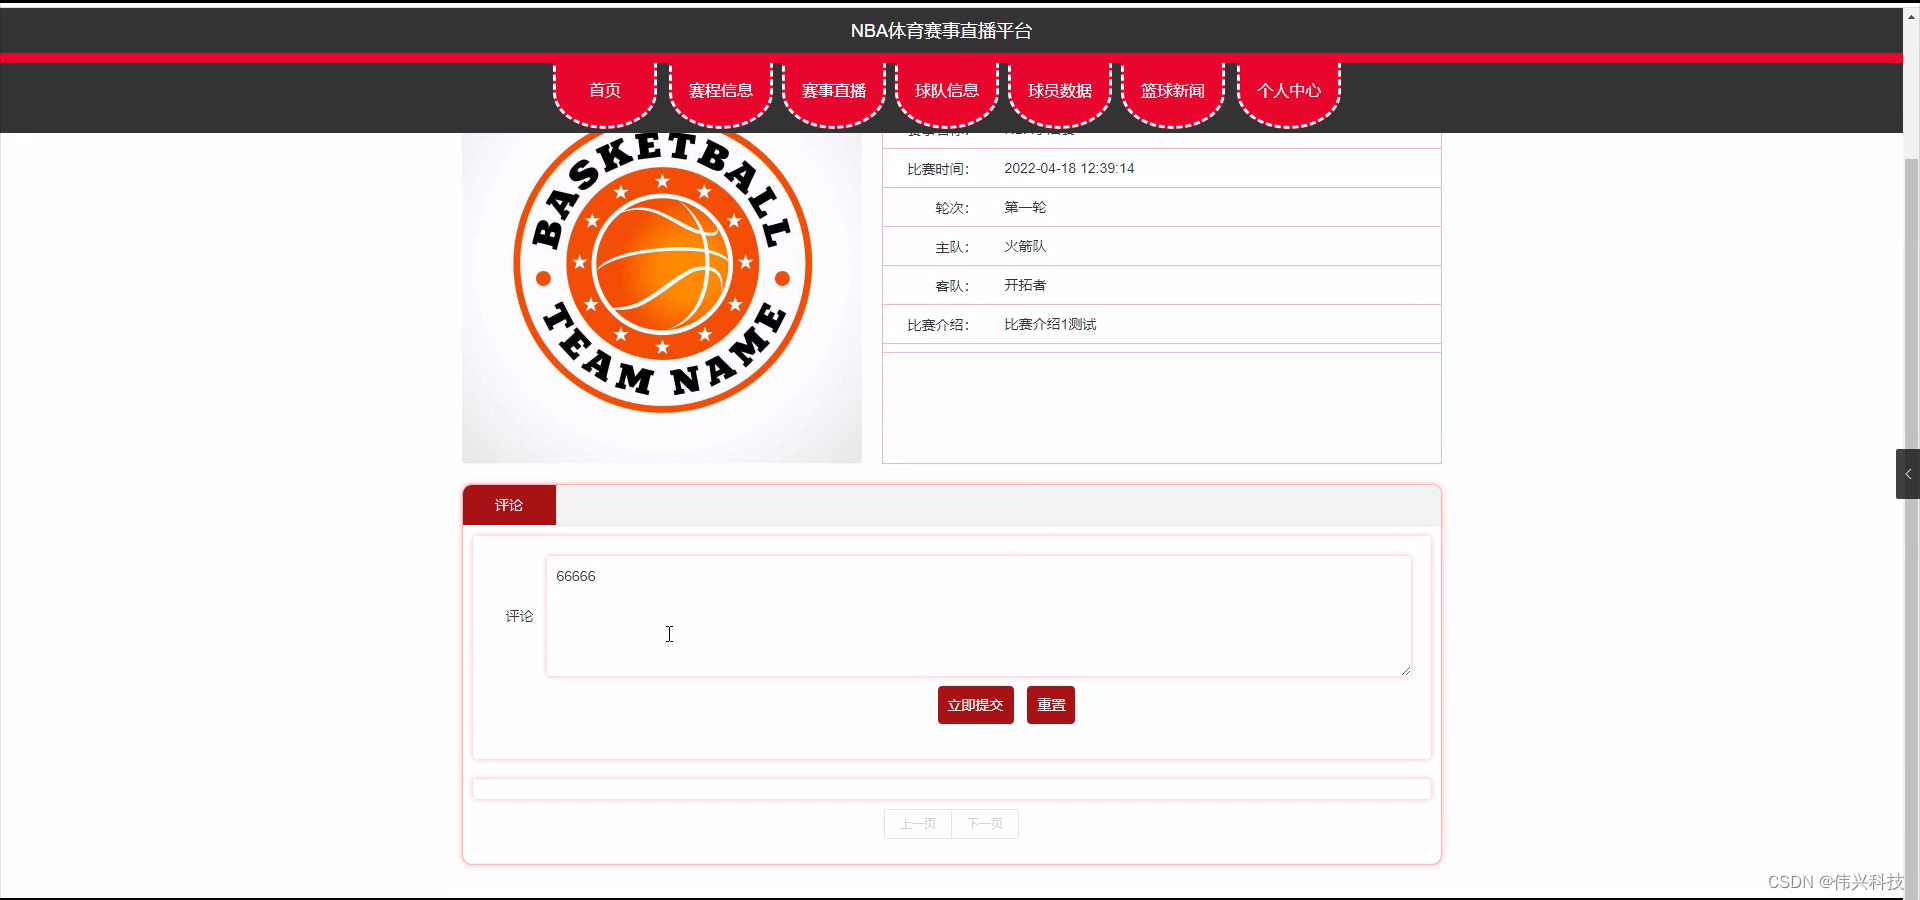The image size is (1920, 900).
Task: Open the 篮球新闻 navigation item
Action: click(x=1173, y=90)
